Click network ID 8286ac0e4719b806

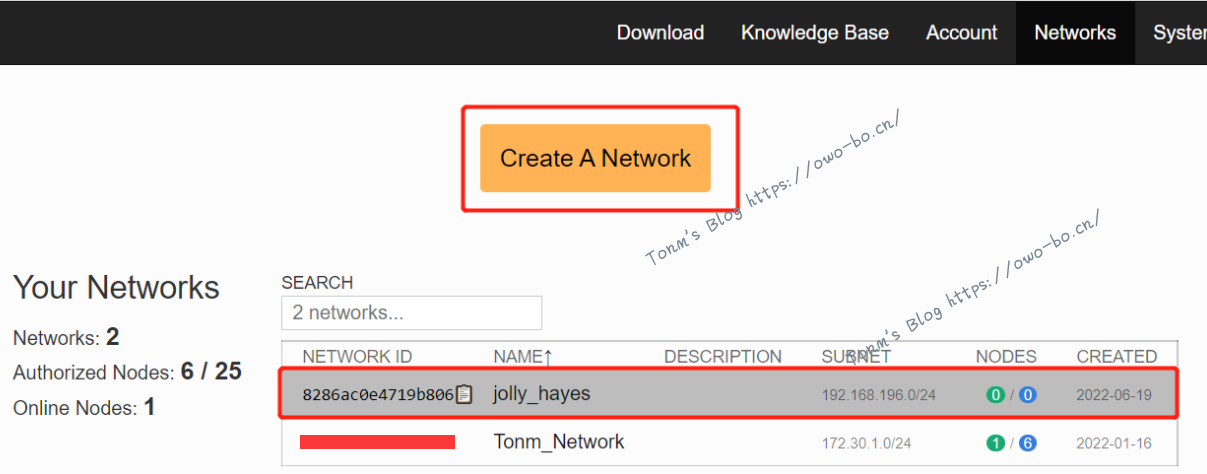[x=377, y=395]
